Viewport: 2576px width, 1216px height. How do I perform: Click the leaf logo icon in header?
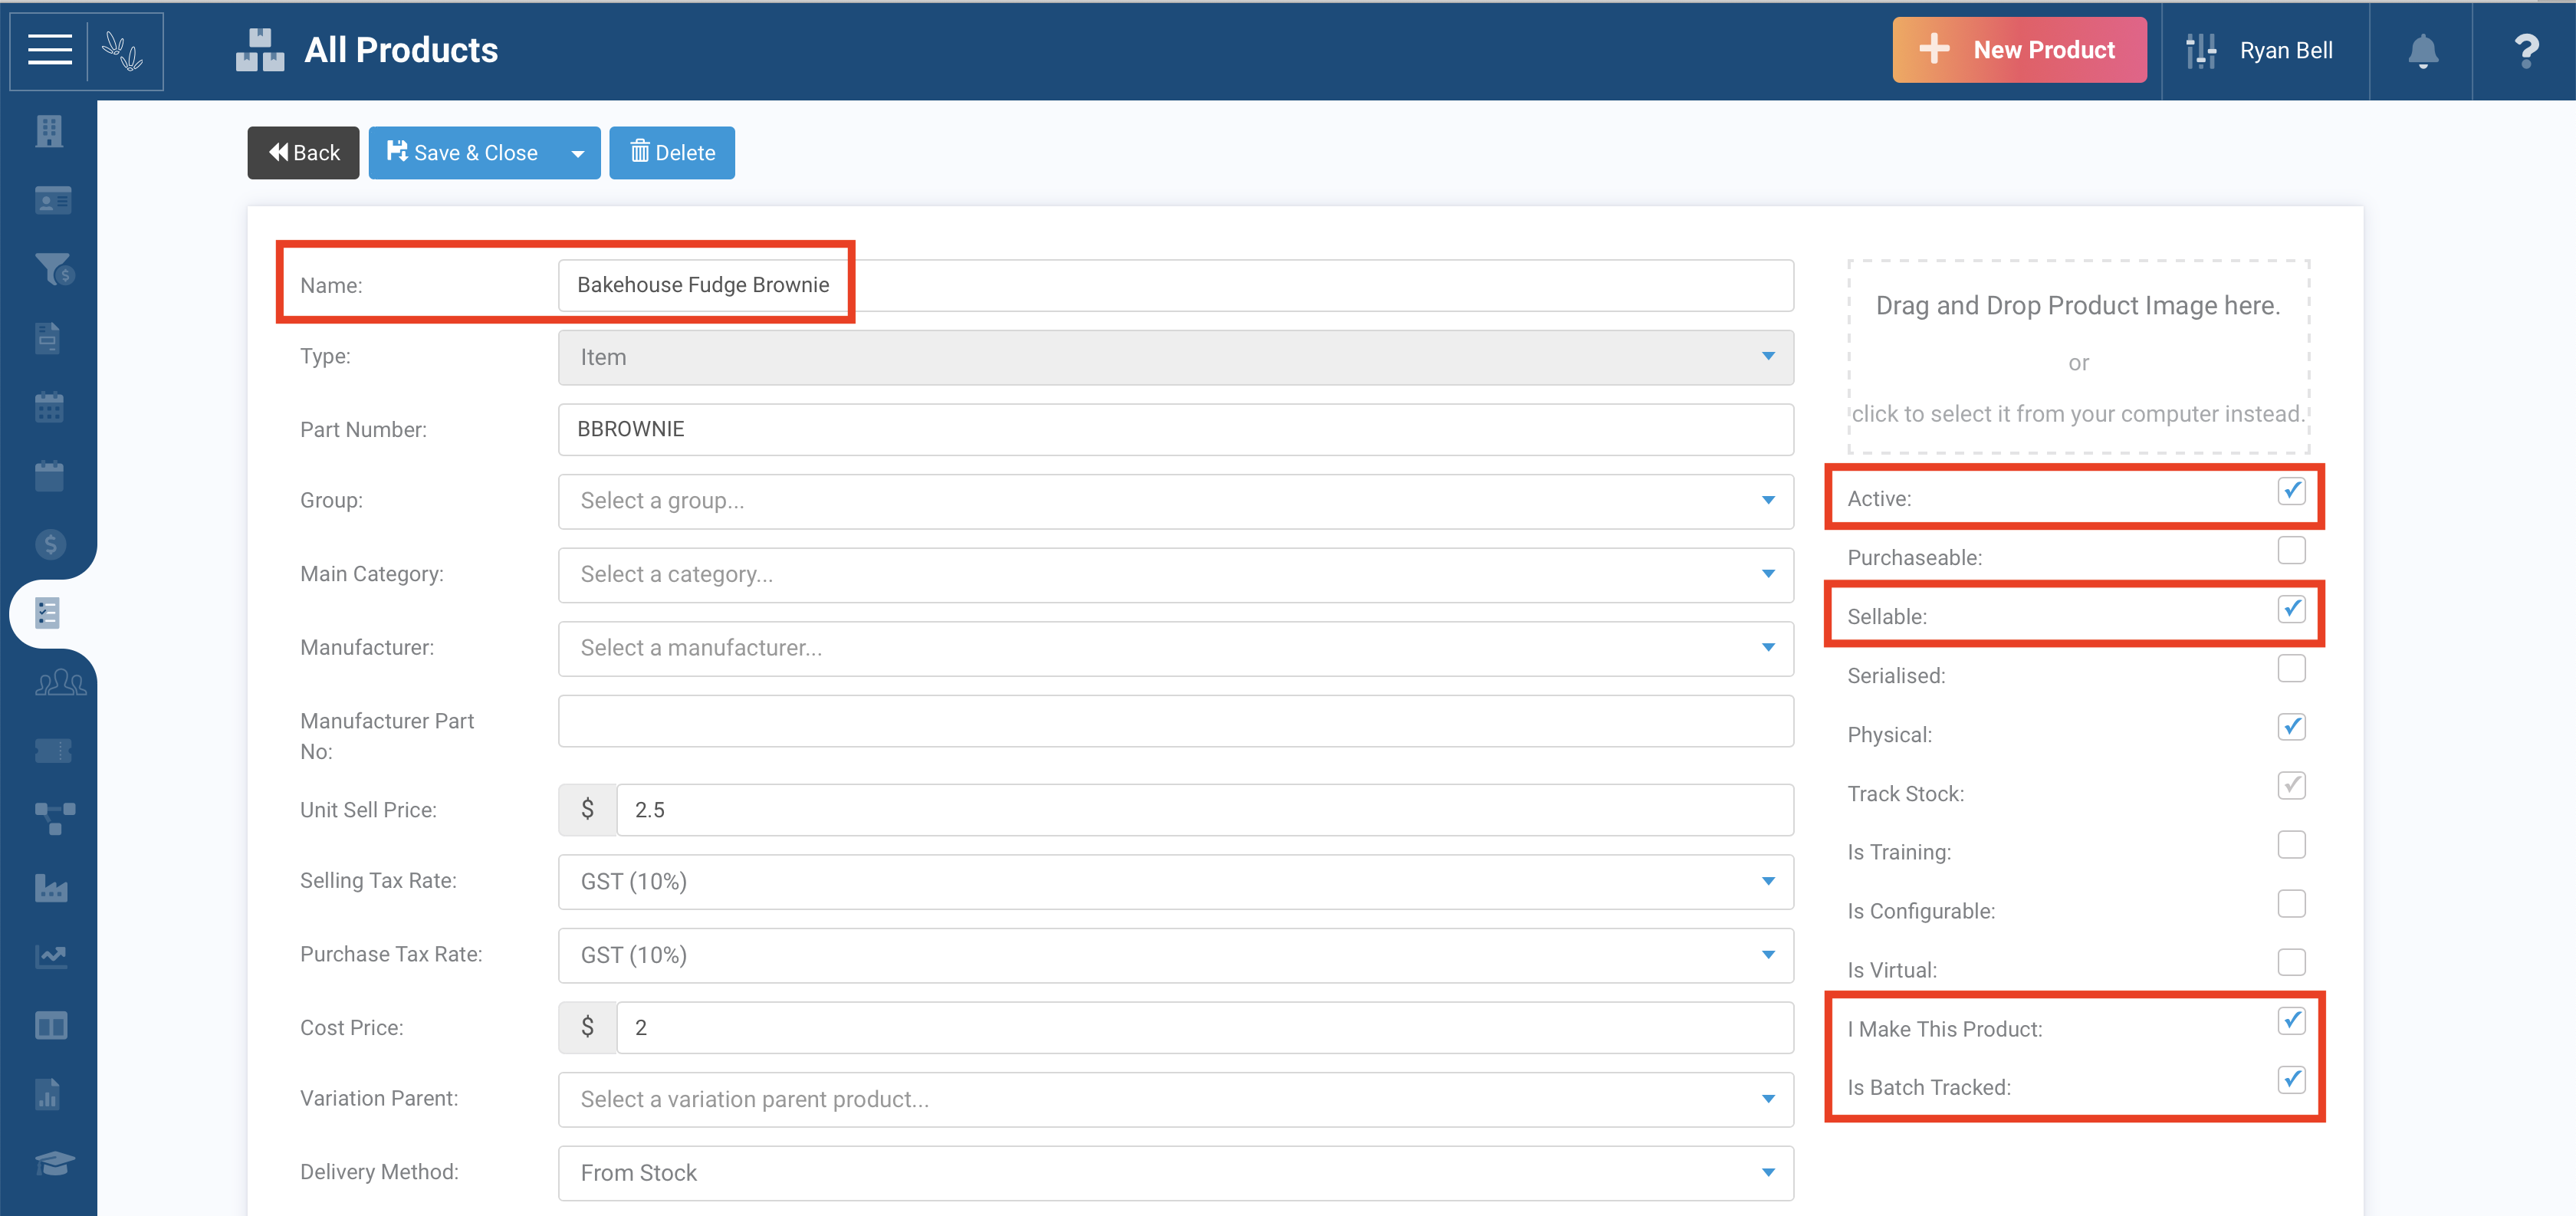pos(124,51)
